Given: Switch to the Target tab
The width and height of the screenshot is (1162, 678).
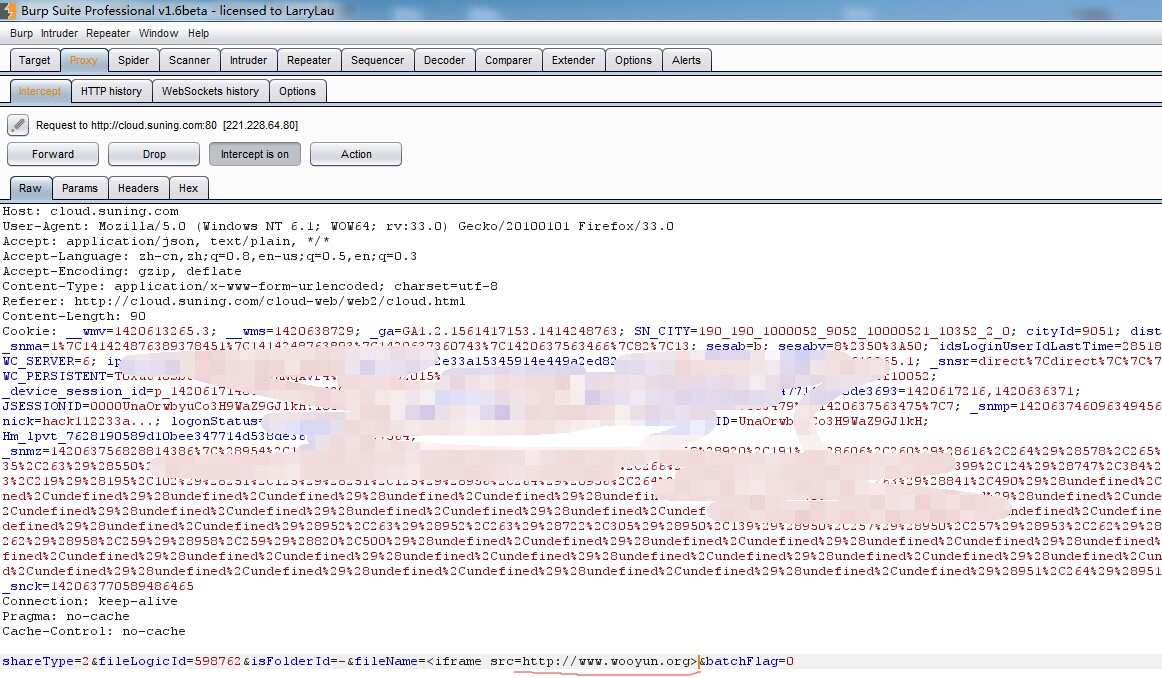Looking at the screenshot, I should tap(35, 60).
